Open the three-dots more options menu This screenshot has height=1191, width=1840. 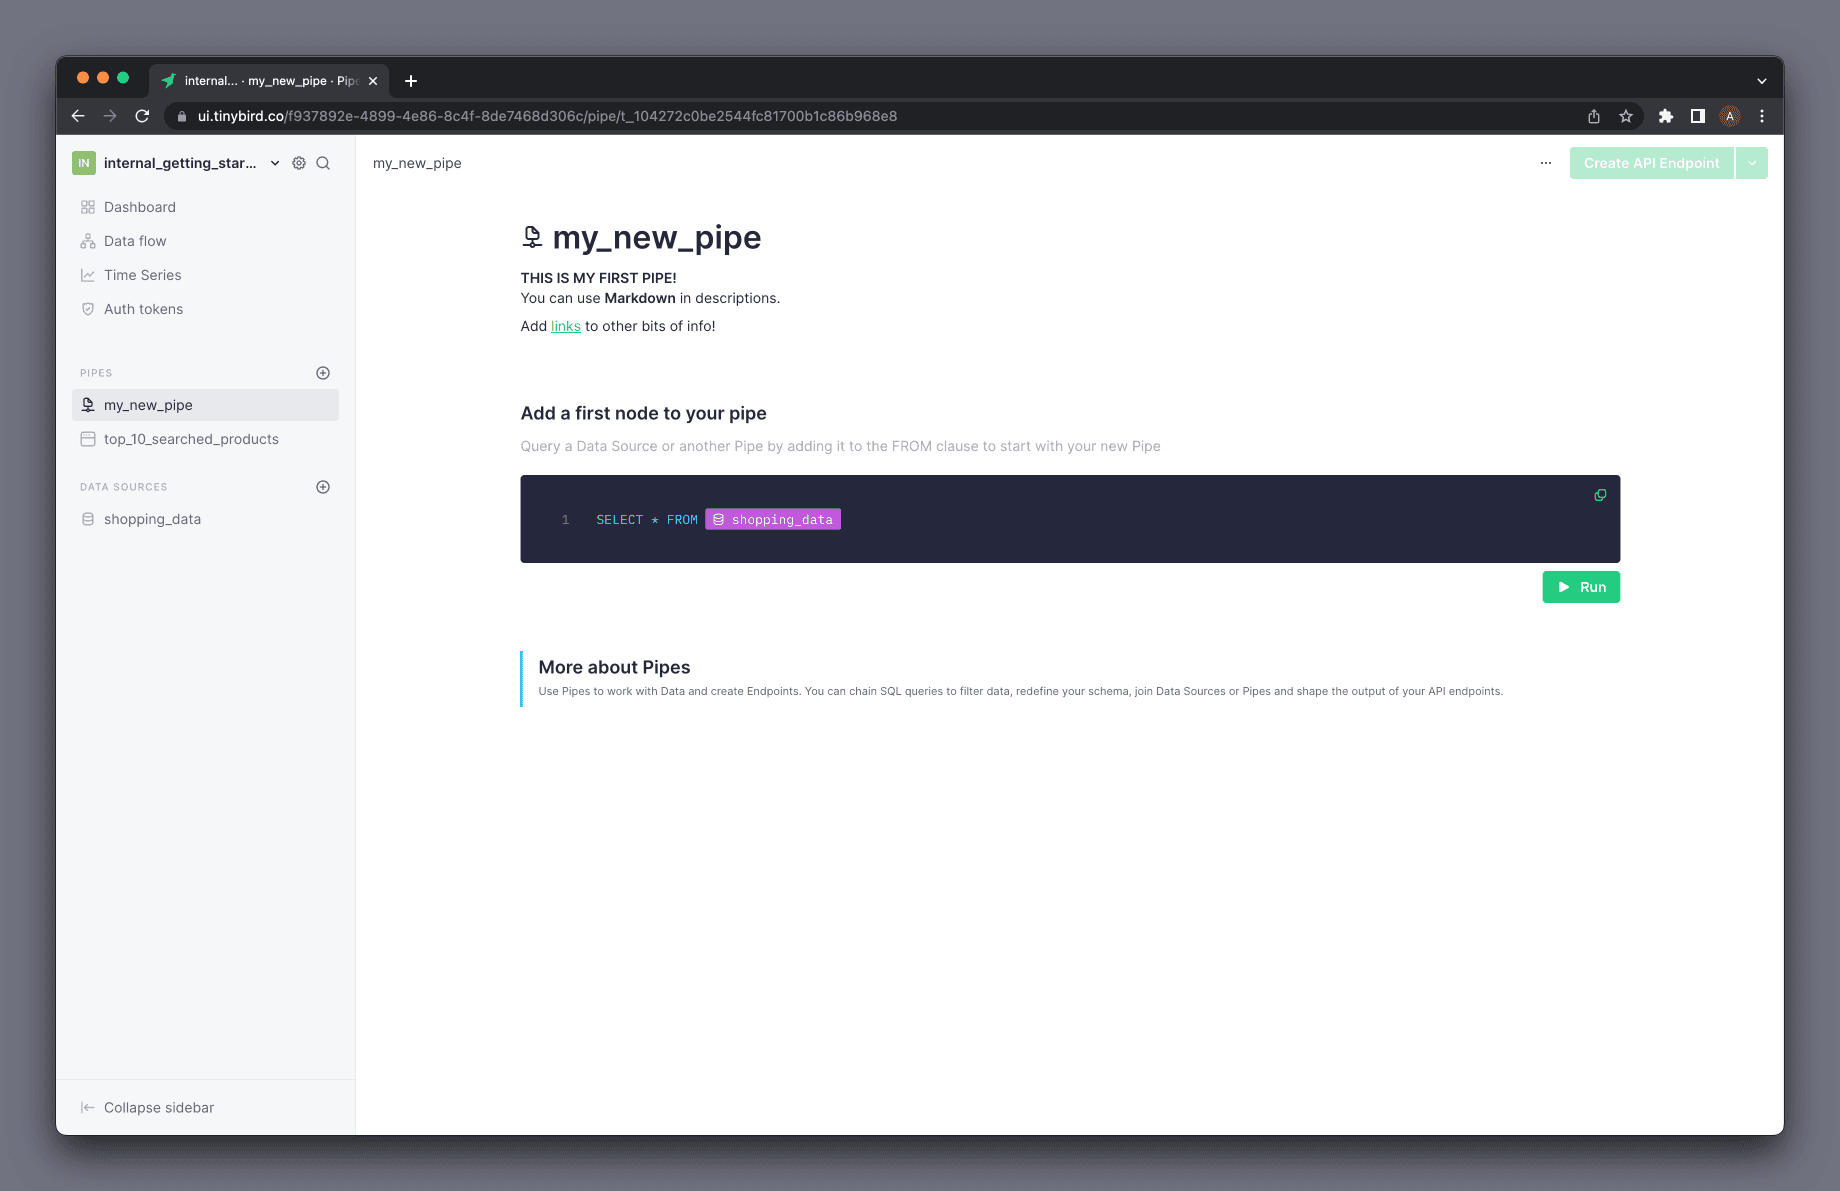click(1546, 163)
